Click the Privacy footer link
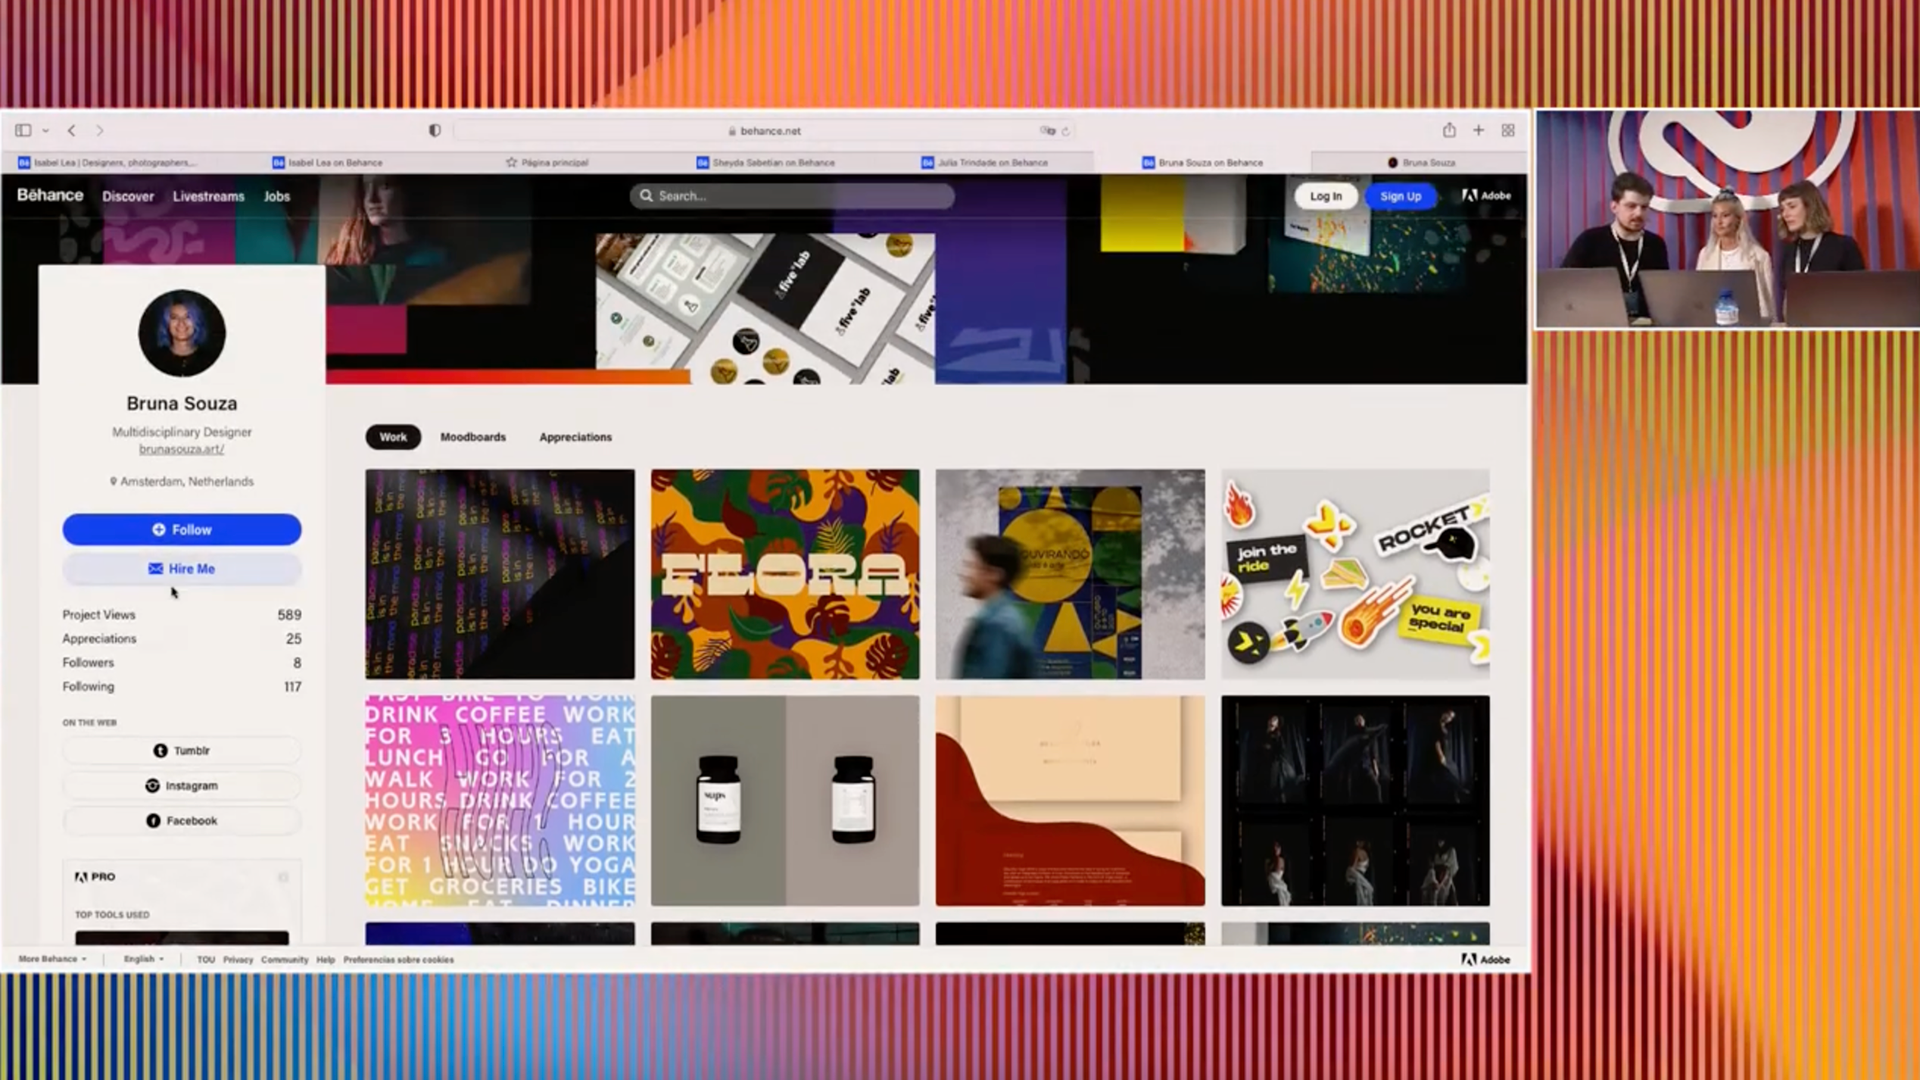The height and width of the screenshot is (1080, 1920). click(238, 959)
